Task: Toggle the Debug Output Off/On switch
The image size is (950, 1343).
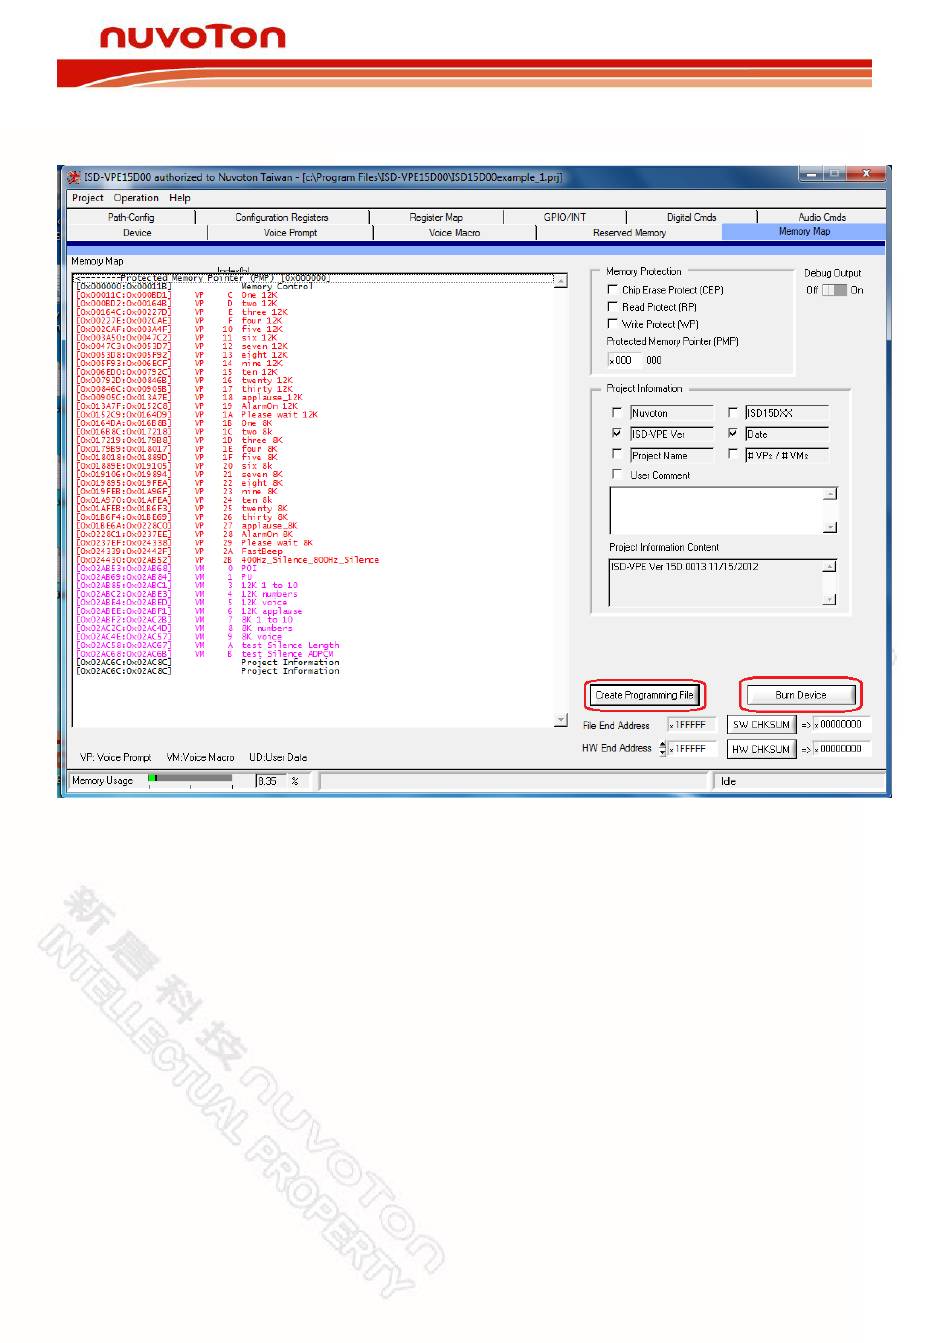Action: point(834,290)
